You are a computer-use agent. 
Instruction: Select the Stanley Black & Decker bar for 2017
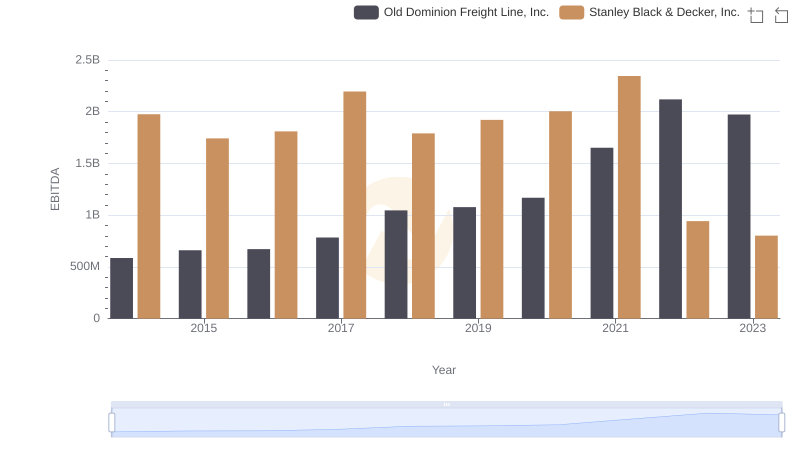point(355,205)
